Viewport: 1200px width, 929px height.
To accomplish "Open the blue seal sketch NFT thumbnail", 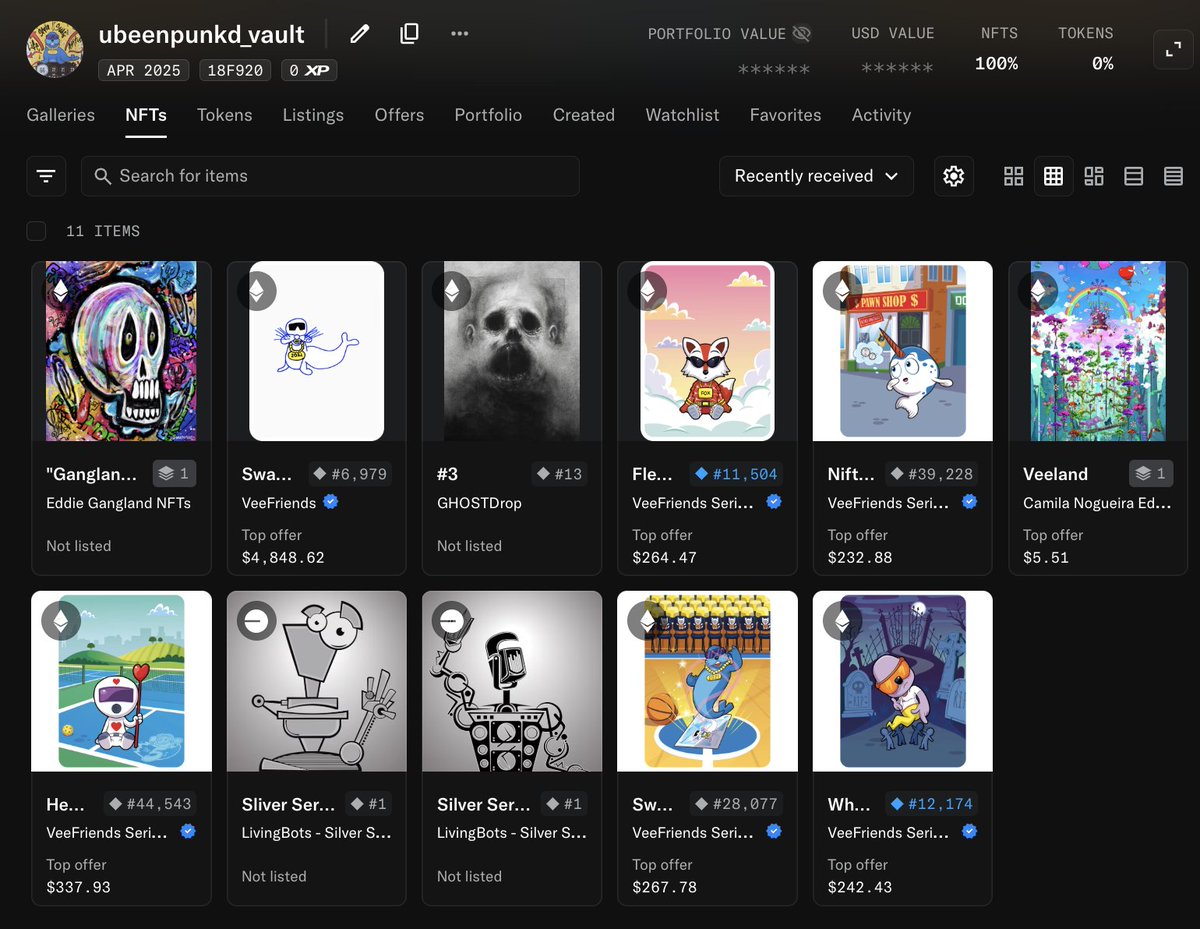I will 316,351.
